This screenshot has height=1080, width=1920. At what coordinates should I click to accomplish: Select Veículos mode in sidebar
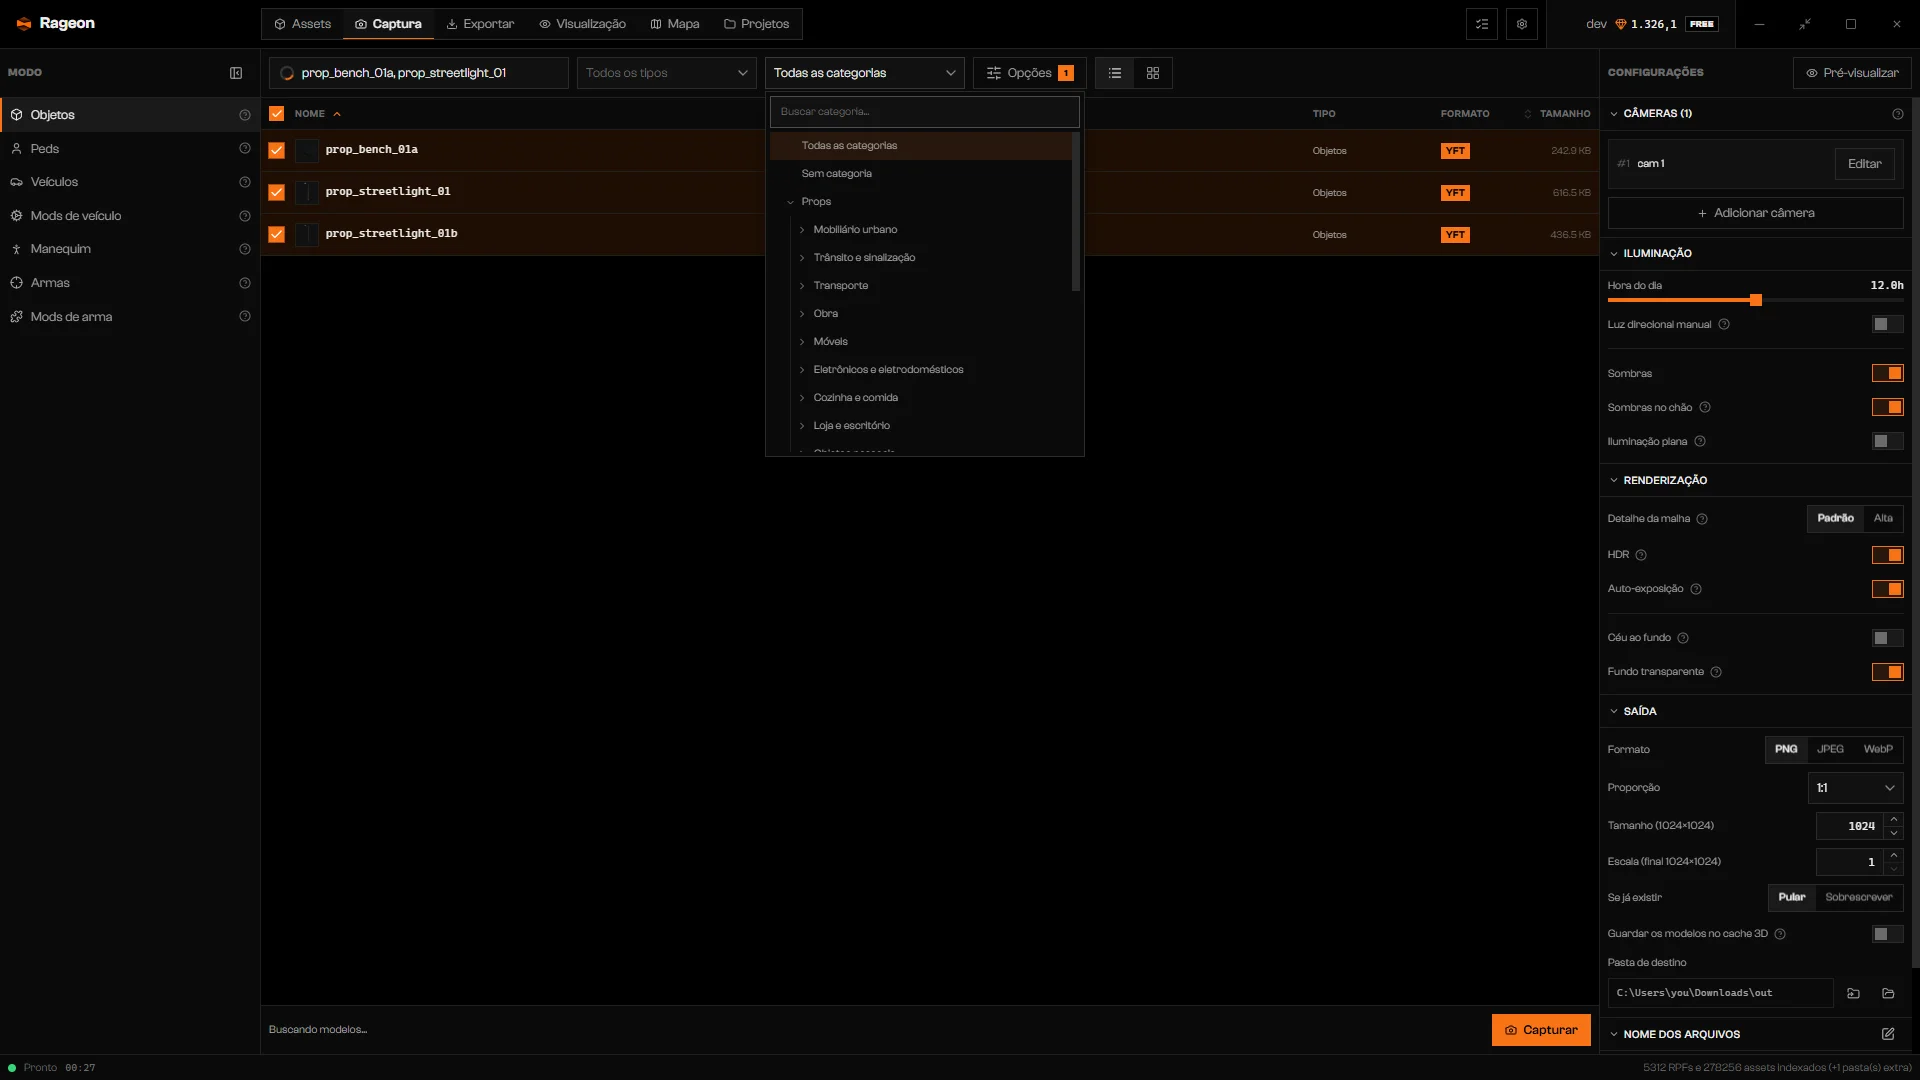[x=130, y=182]
